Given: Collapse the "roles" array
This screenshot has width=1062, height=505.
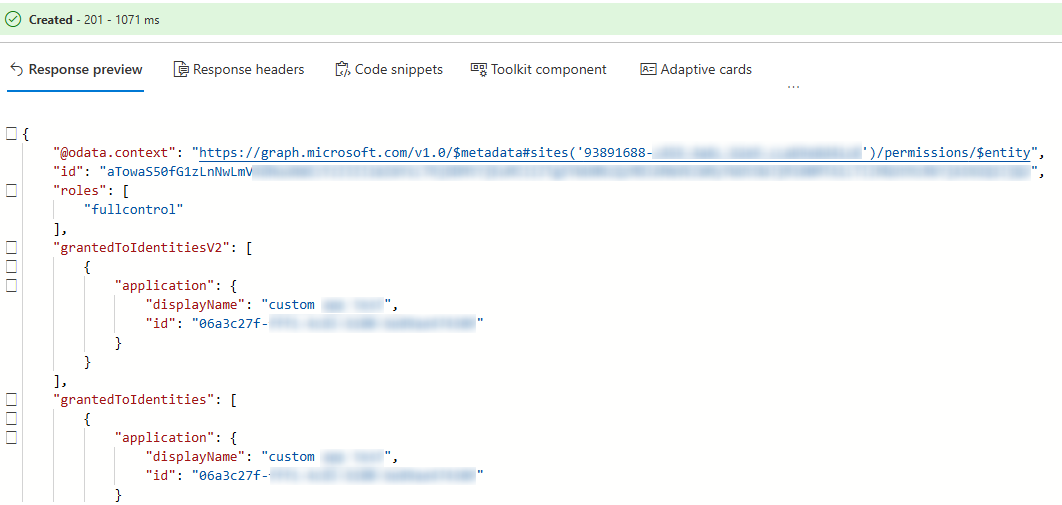Looking at the screenshot, I should (11, 191).
